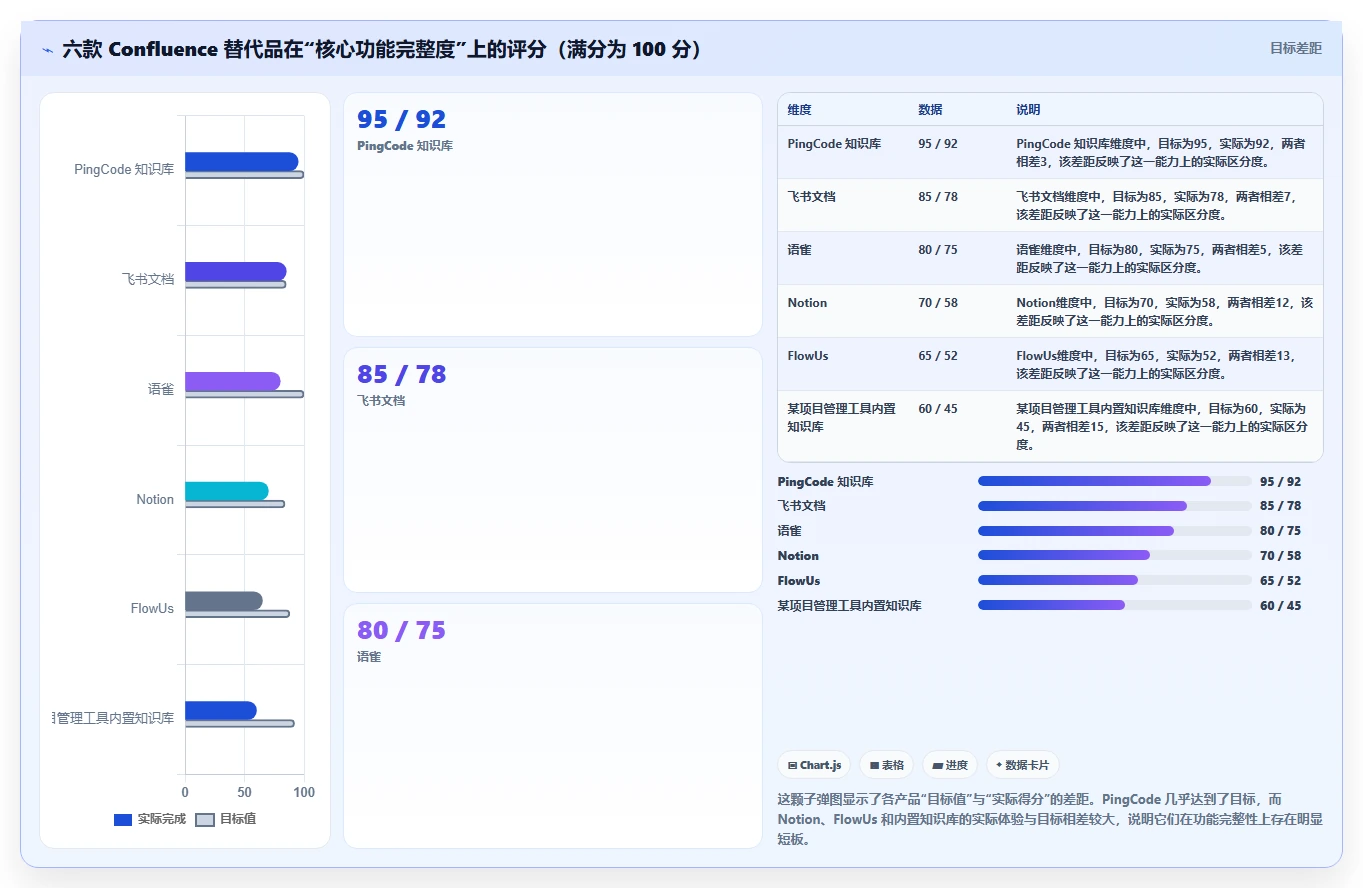This screenshot has height=888, width=1363.
Task: Click the gray legend swatch for 目标值
Action: (x=204, y=820)
